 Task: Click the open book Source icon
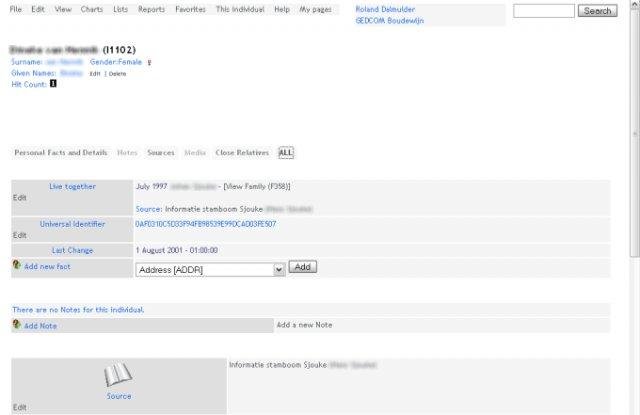tap(118, 374)
